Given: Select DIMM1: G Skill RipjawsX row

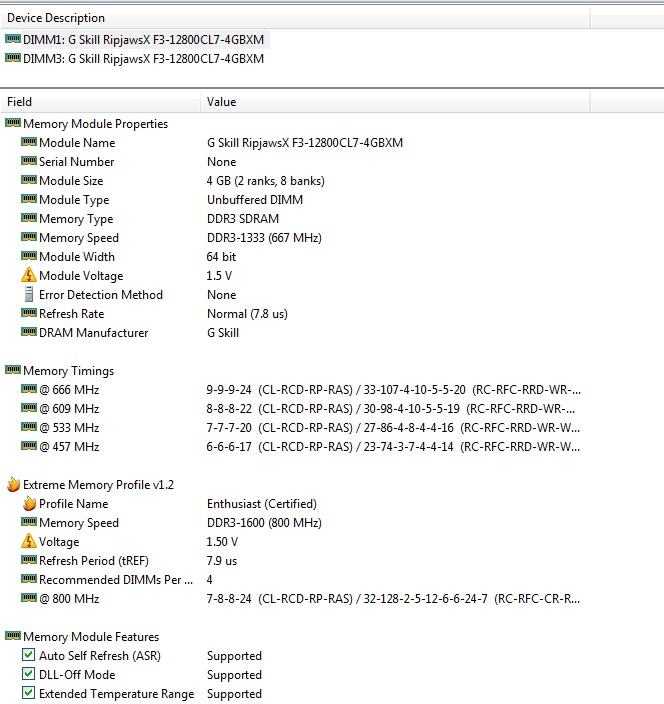Looking at the screenshot, I should pos(143,40).
